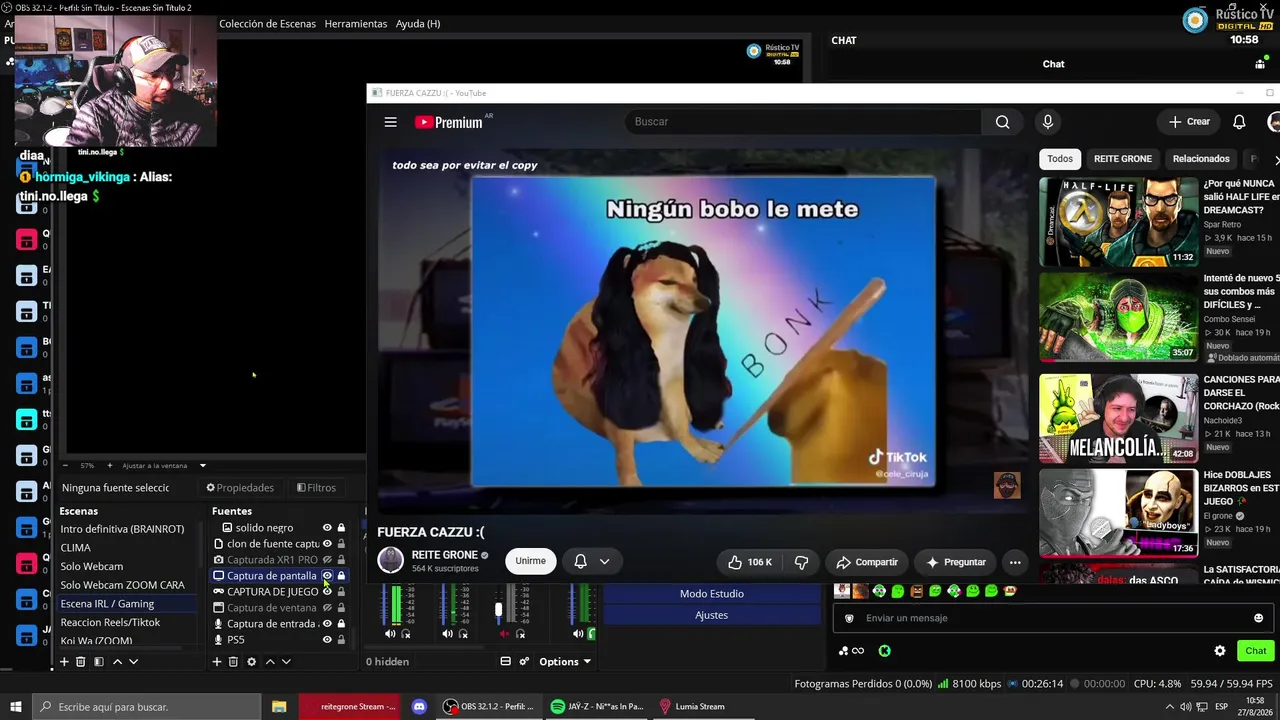The image size is (1280, 720).
Task: Open the HALF-LIFE Dreamcast video thumbnail
Action: click(x=1118, y=222)
